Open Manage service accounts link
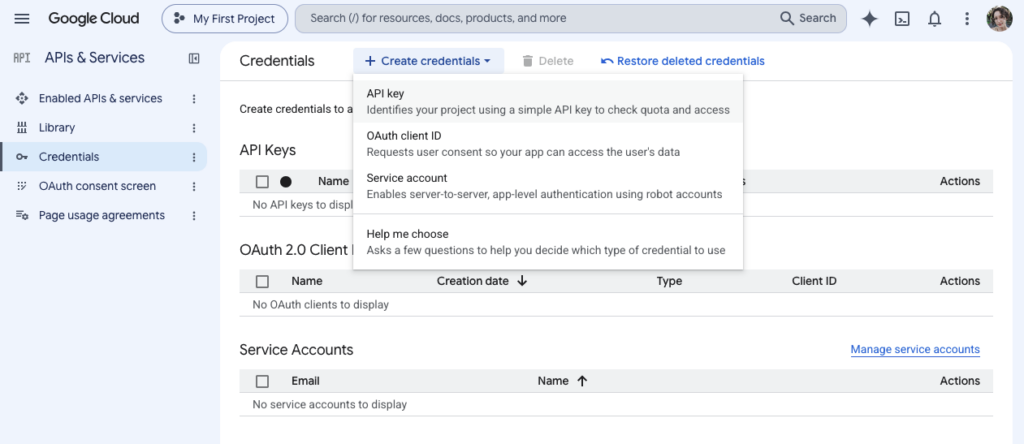1024x444 pixels. click(x=915, y=349)
